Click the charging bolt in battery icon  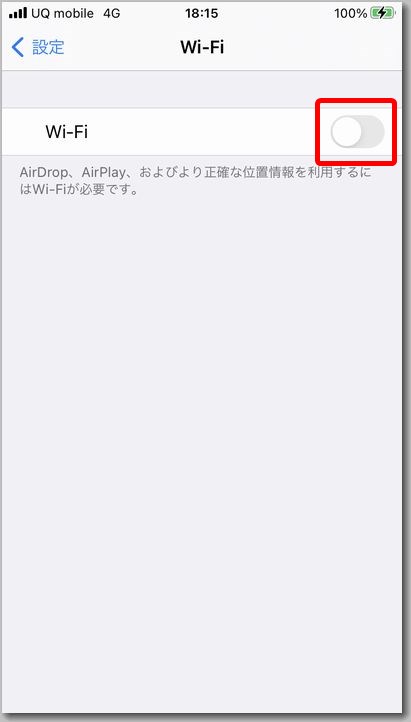[382, 13]
